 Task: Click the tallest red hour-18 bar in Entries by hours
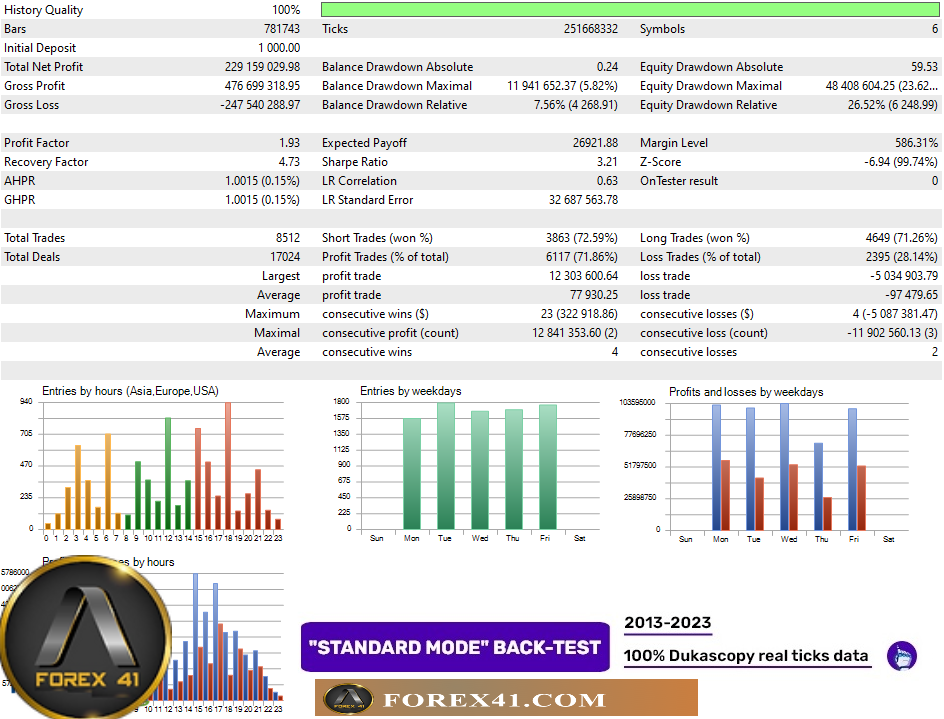[x=228, y=465]
